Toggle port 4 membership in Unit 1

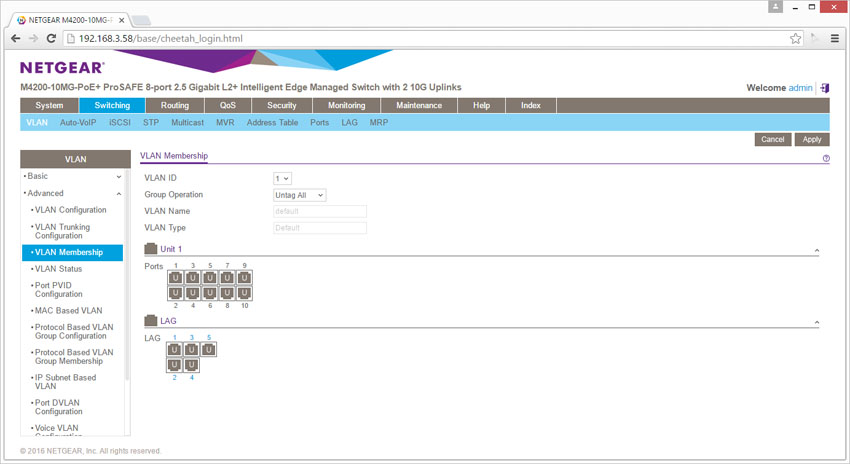tap(192, 293)
